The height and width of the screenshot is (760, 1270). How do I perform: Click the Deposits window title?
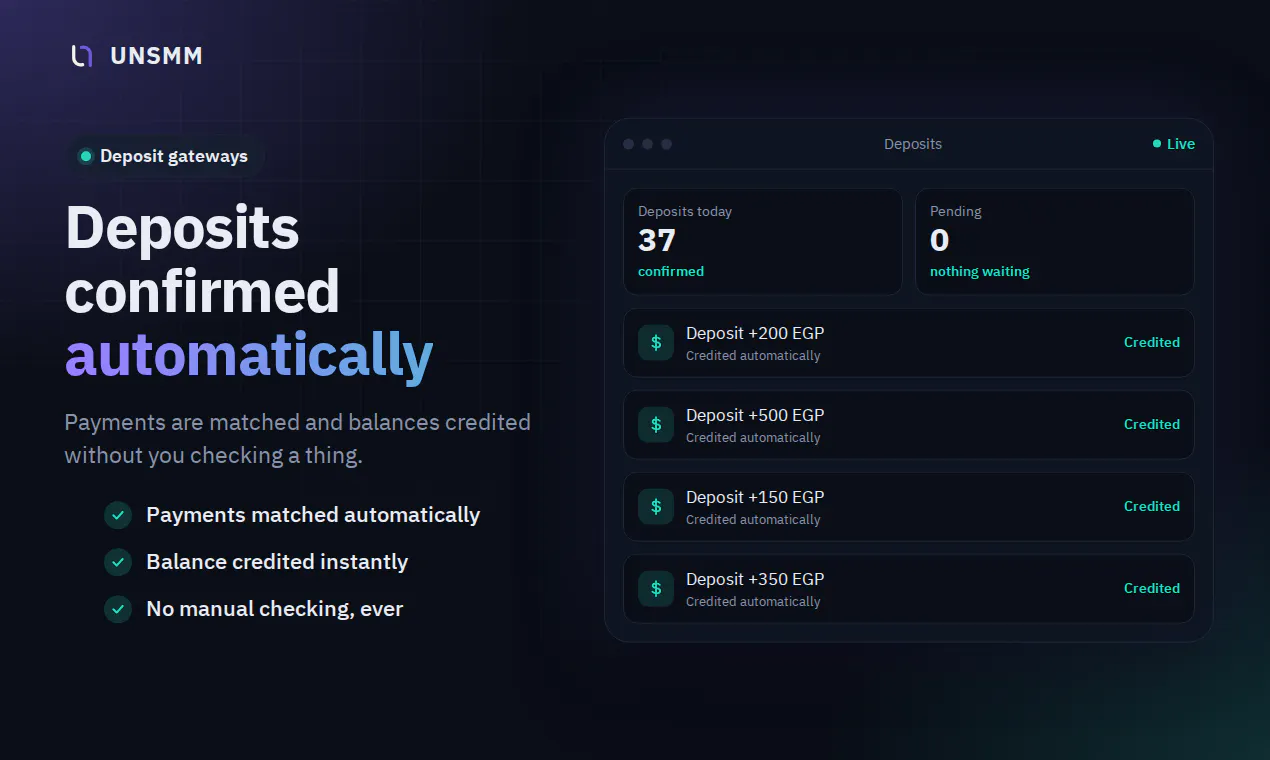point(913,144)
